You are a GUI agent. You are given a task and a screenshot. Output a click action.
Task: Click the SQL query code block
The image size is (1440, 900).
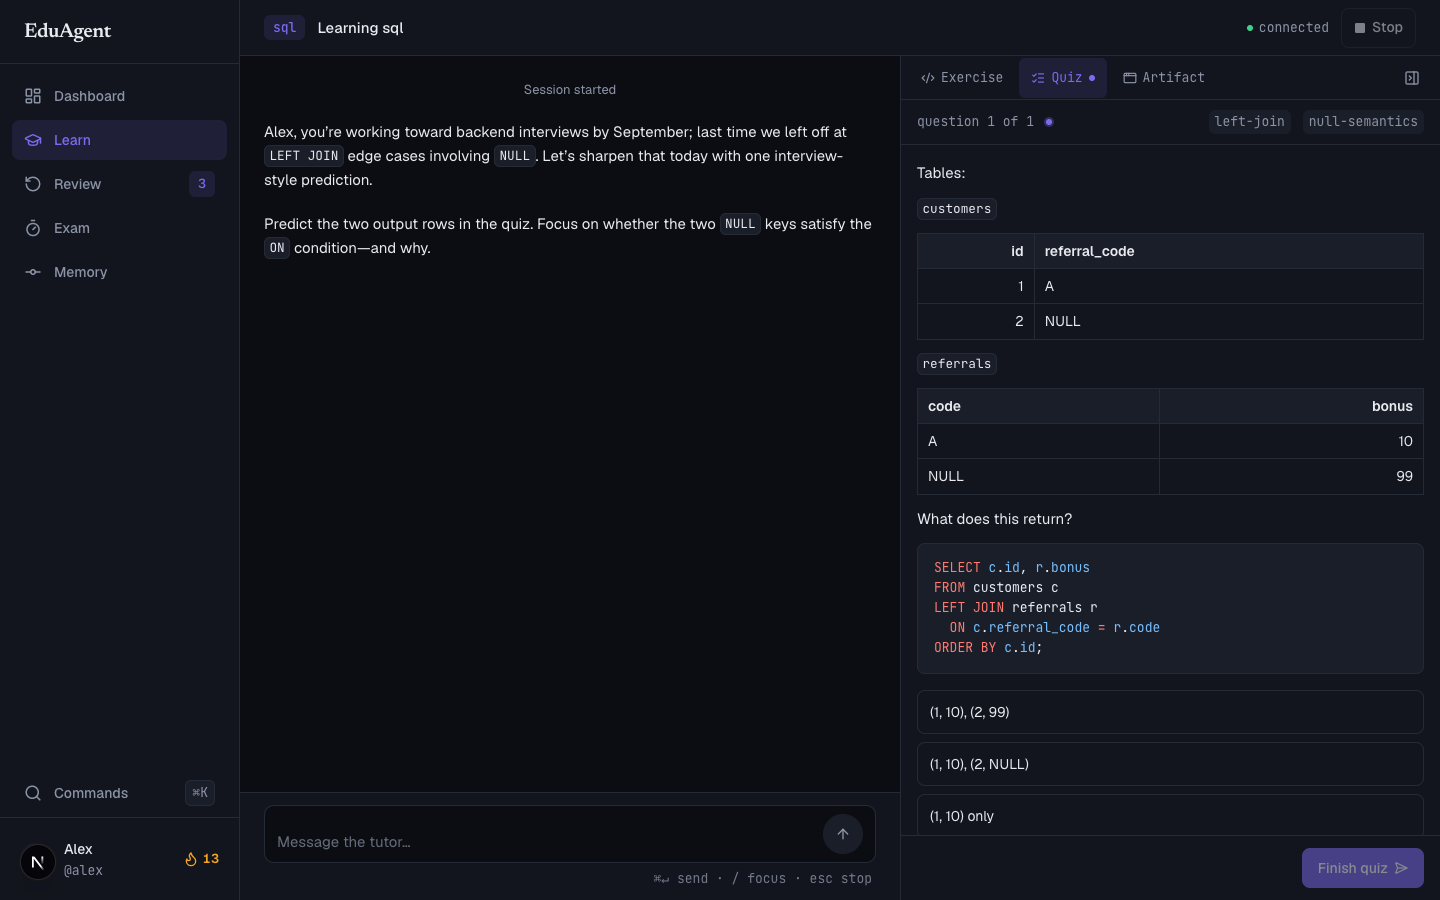click(x=1170, y=608)
